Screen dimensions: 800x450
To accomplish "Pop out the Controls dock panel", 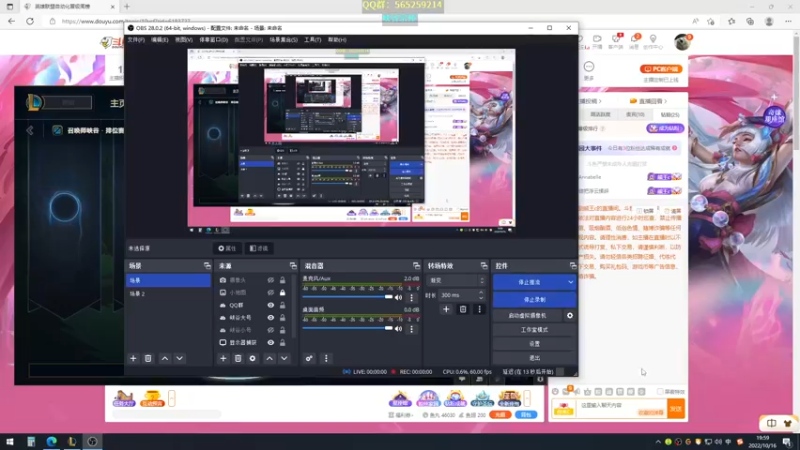I will coord(572,266).
